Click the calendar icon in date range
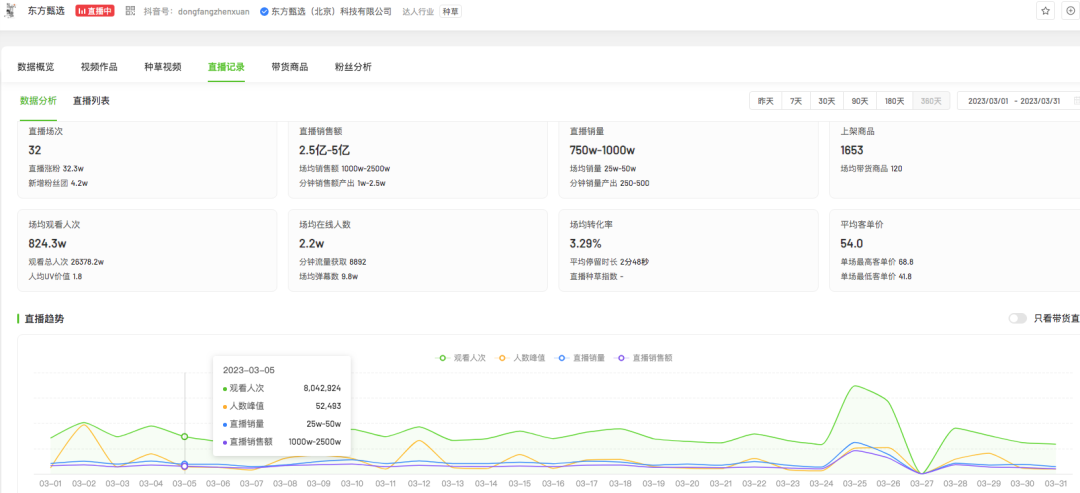 (1076, 101)
